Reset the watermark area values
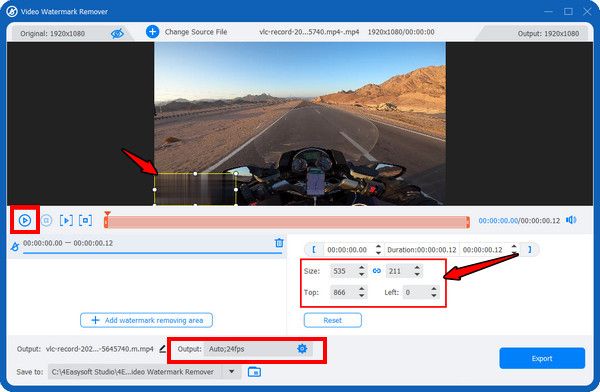The height and width of the screenshot is (392, 600). click(x=333, y=320)
